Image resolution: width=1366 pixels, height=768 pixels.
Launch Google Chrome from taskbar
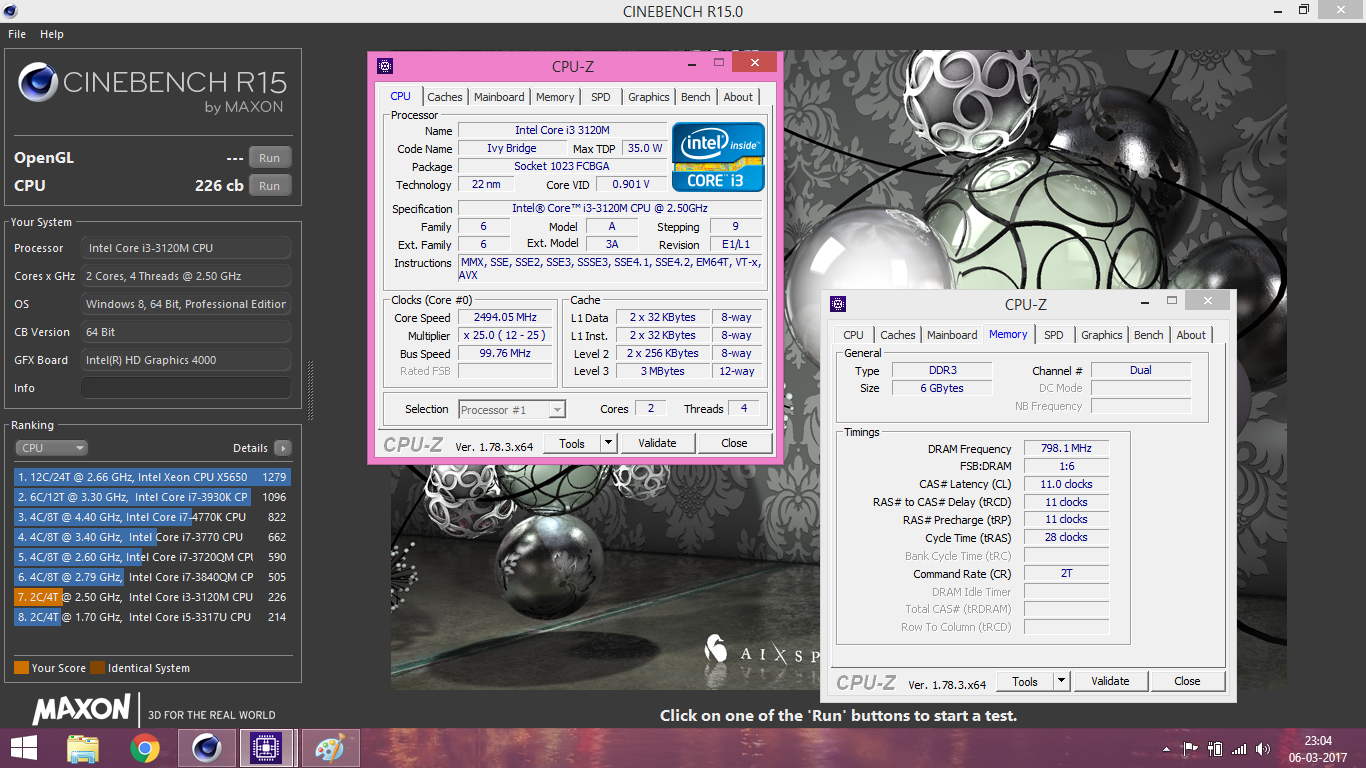pyautogui.click(x=145, y=748)
